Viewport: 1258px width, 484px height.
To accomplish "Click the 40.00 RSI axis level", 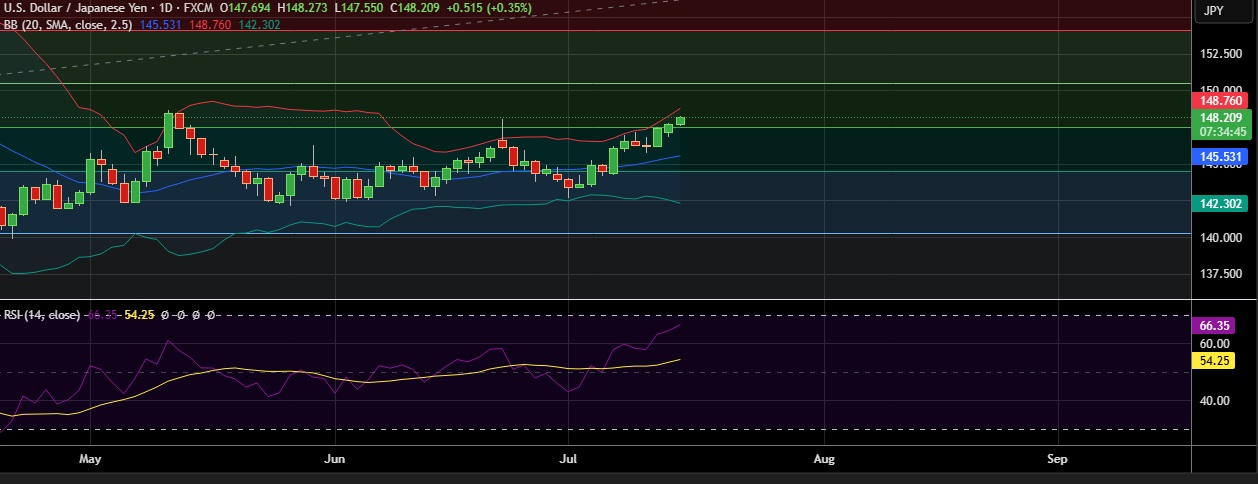I will coord(1216,401).
